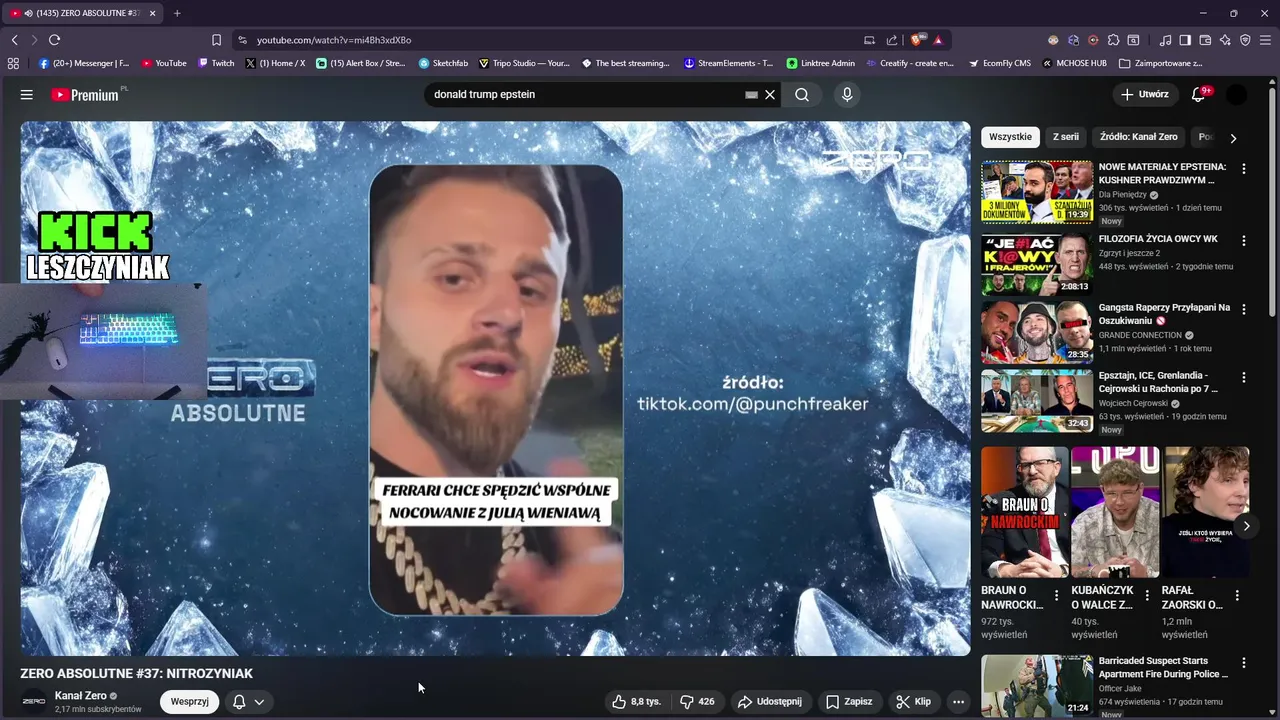
Task: Clear the YouTube search query
Action: tap(770, 94)
